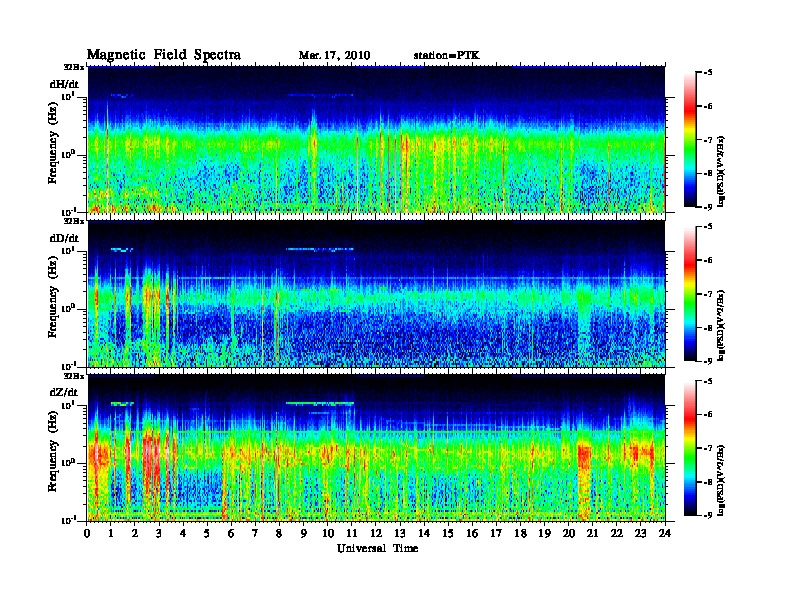Click hour tick label "5" on time axis
This screenshot has width=792, height=612.
pos(207,533)
